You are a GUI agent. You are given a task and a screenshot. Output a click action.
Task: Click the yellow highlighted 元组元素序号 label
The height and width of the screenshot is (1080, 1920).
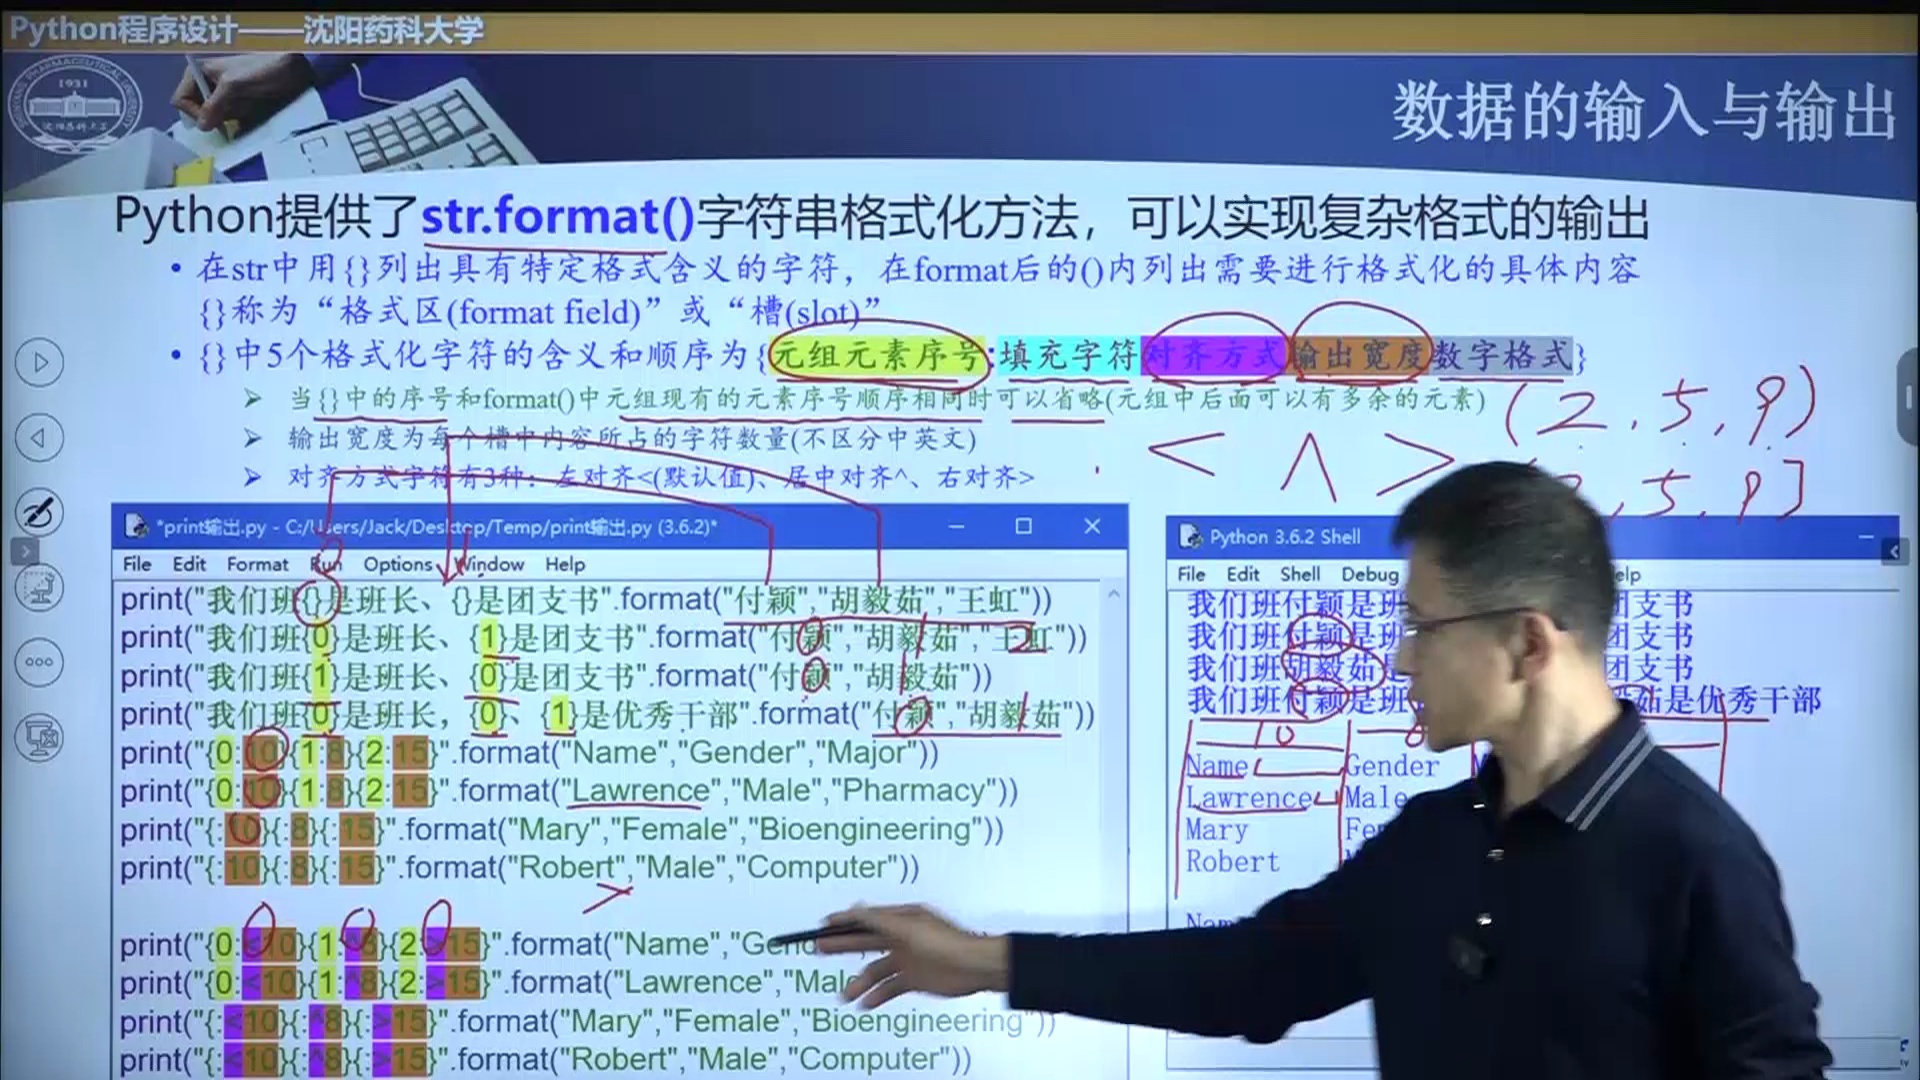pos(877,355)
